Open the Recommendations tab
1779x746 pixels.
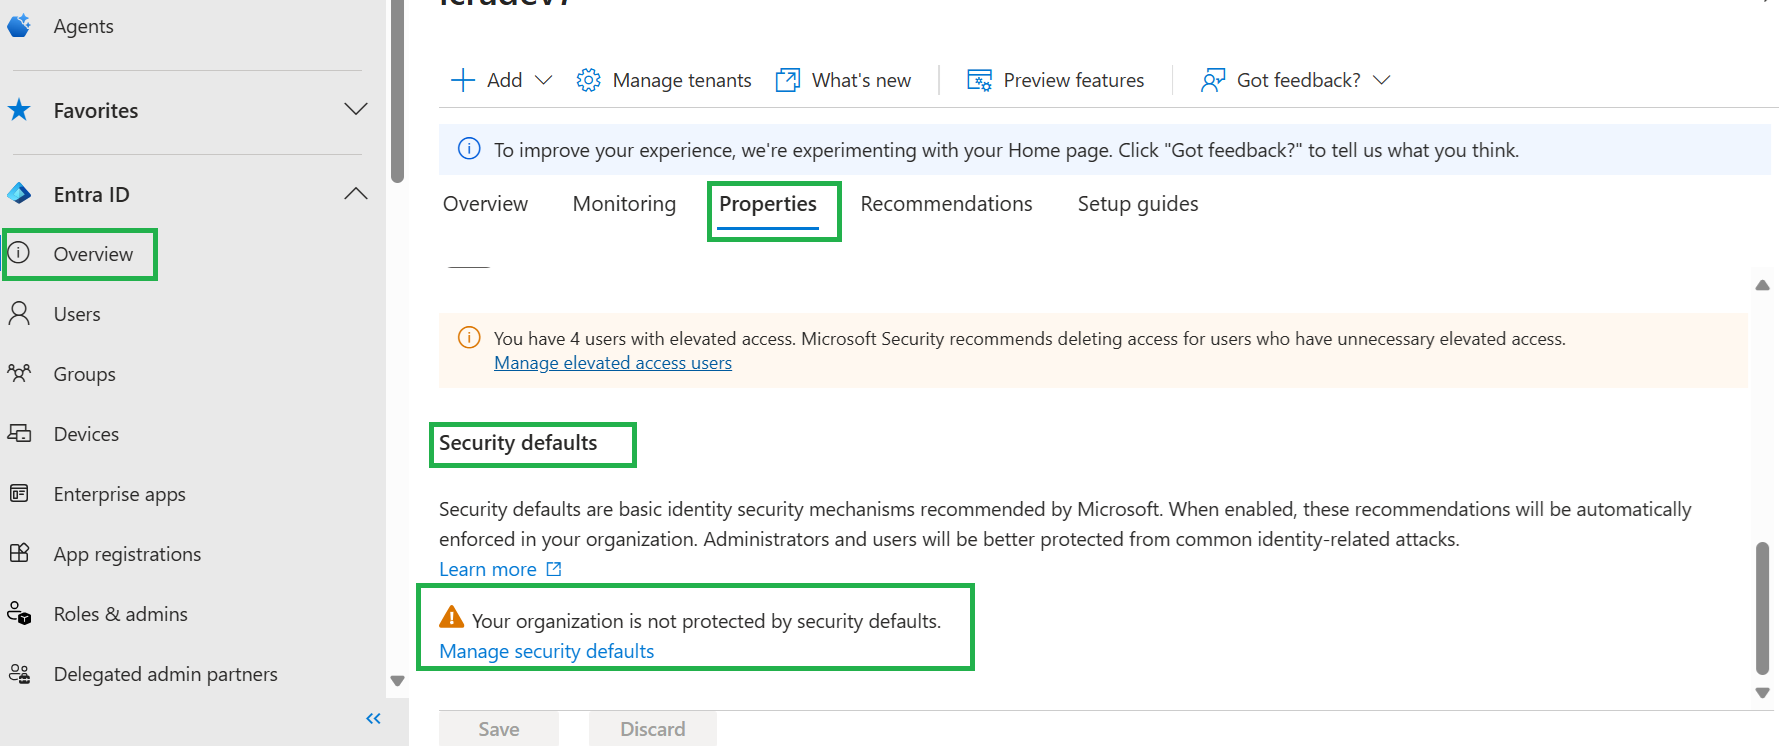946,203
